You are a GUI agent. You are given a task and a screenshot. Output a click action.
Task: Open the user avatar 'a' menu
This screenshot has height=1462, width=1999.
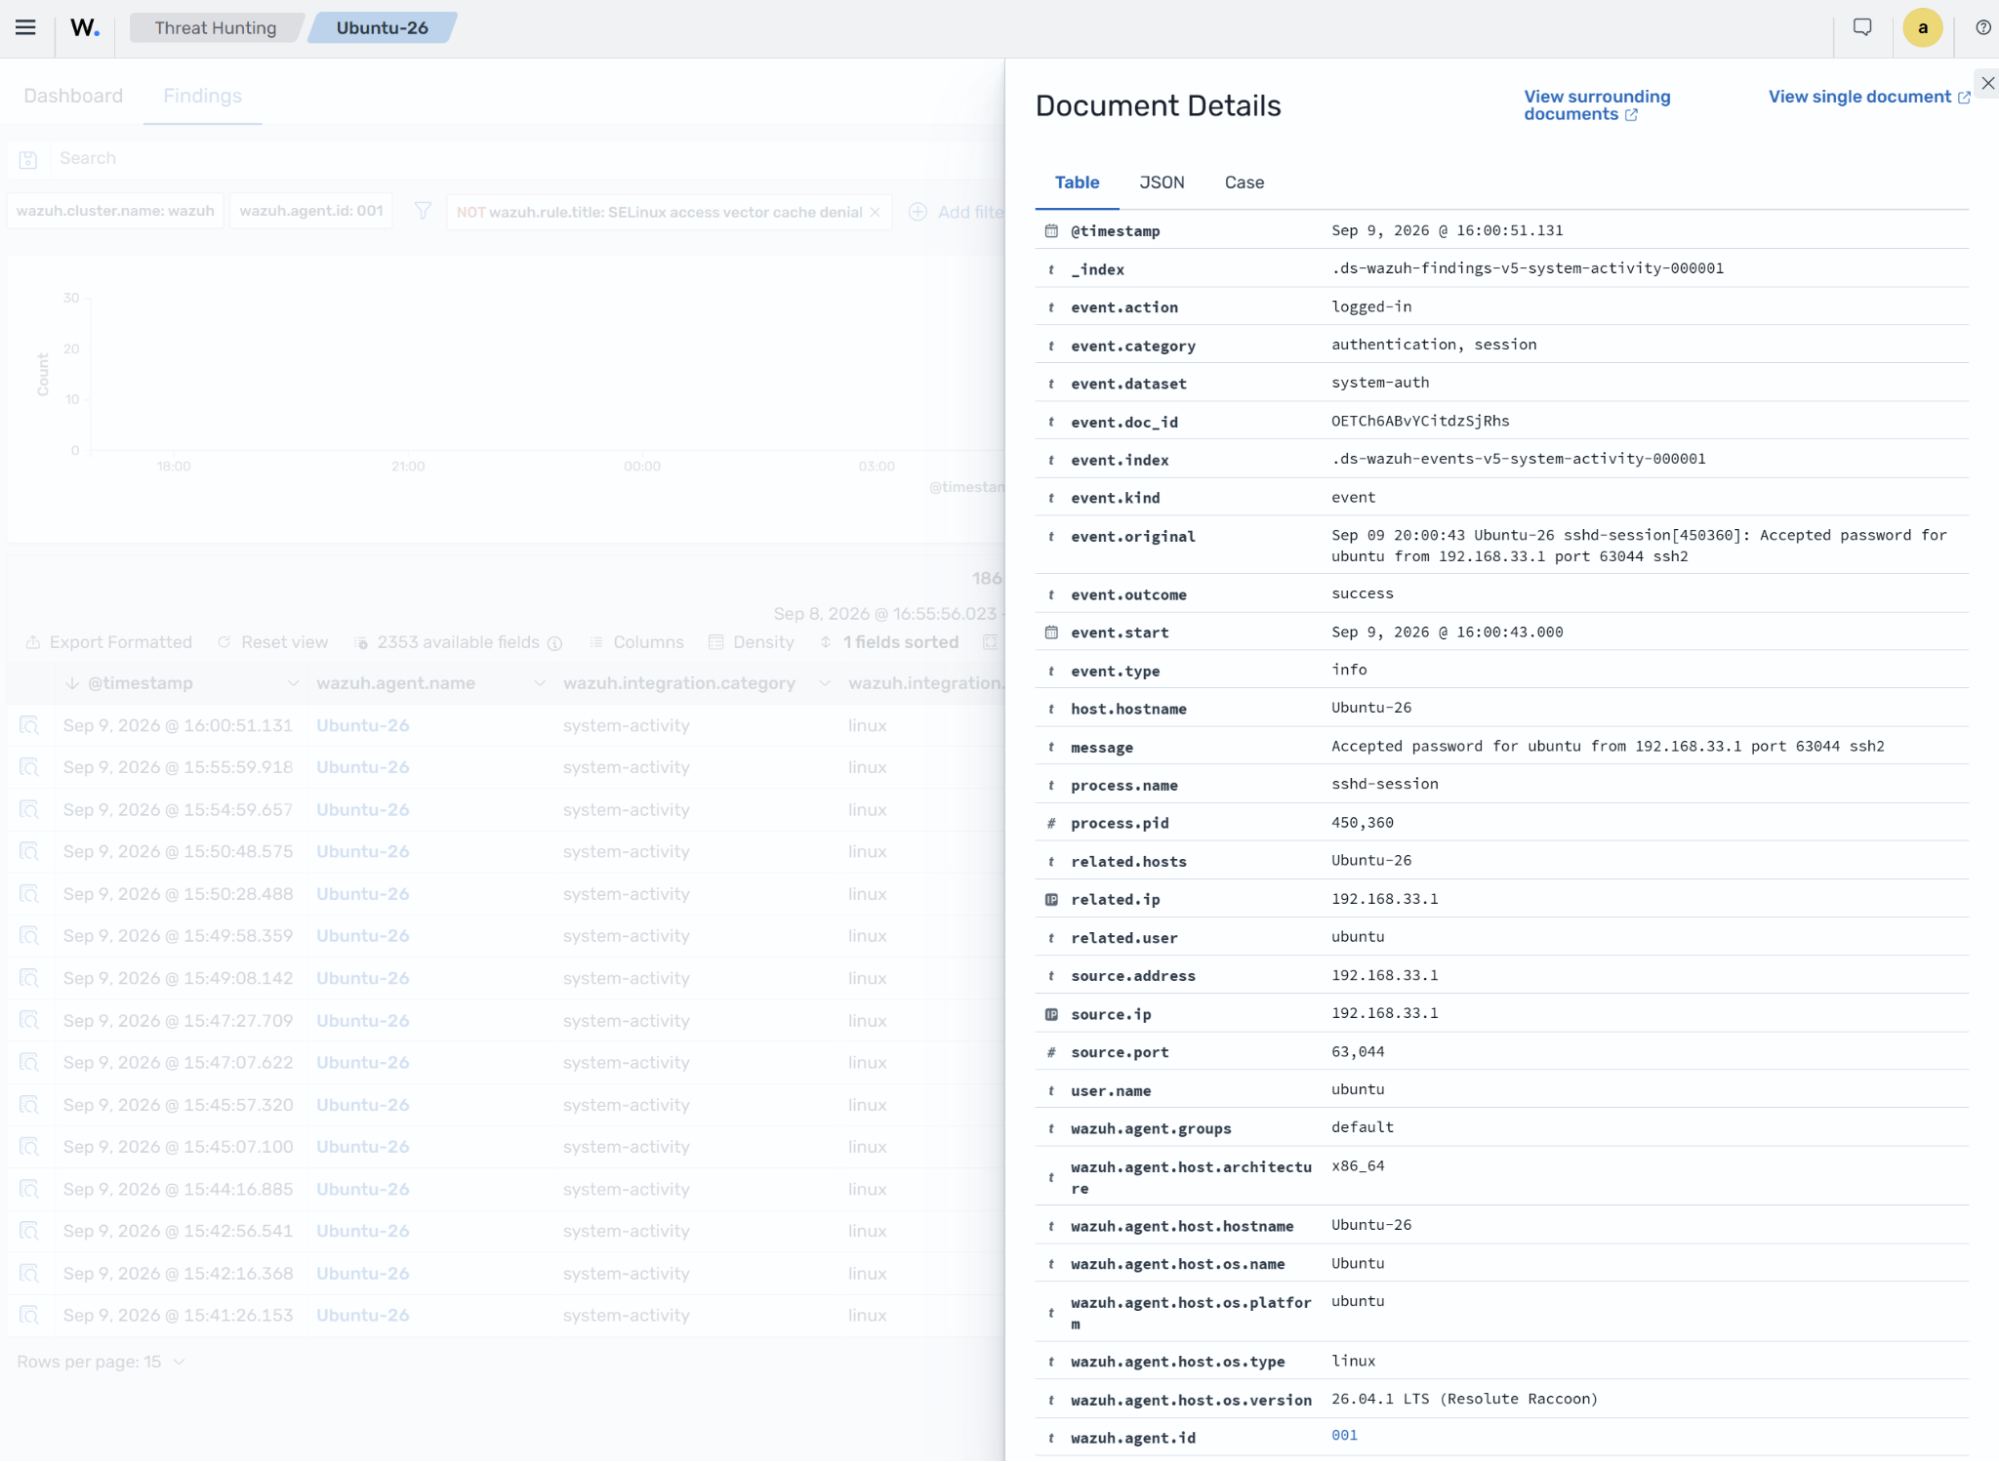tap(1922, 27)
